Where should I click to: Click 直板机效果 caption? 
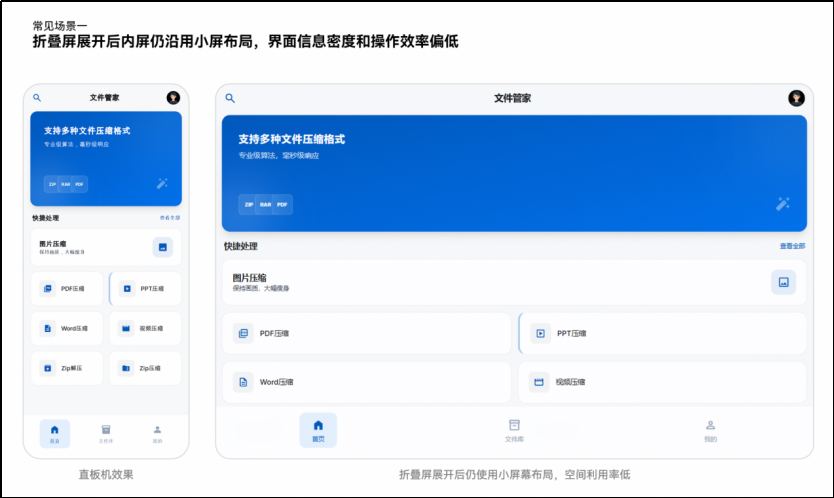[106, 475]
